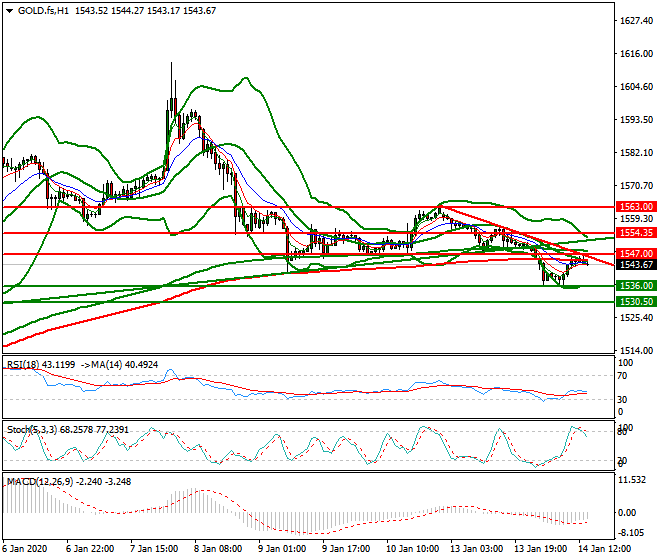Image resolution: width=660 pixels, height=560 pixels.
Task: Click the 9 Jan 01:00 time label
Action: point(282,549)
